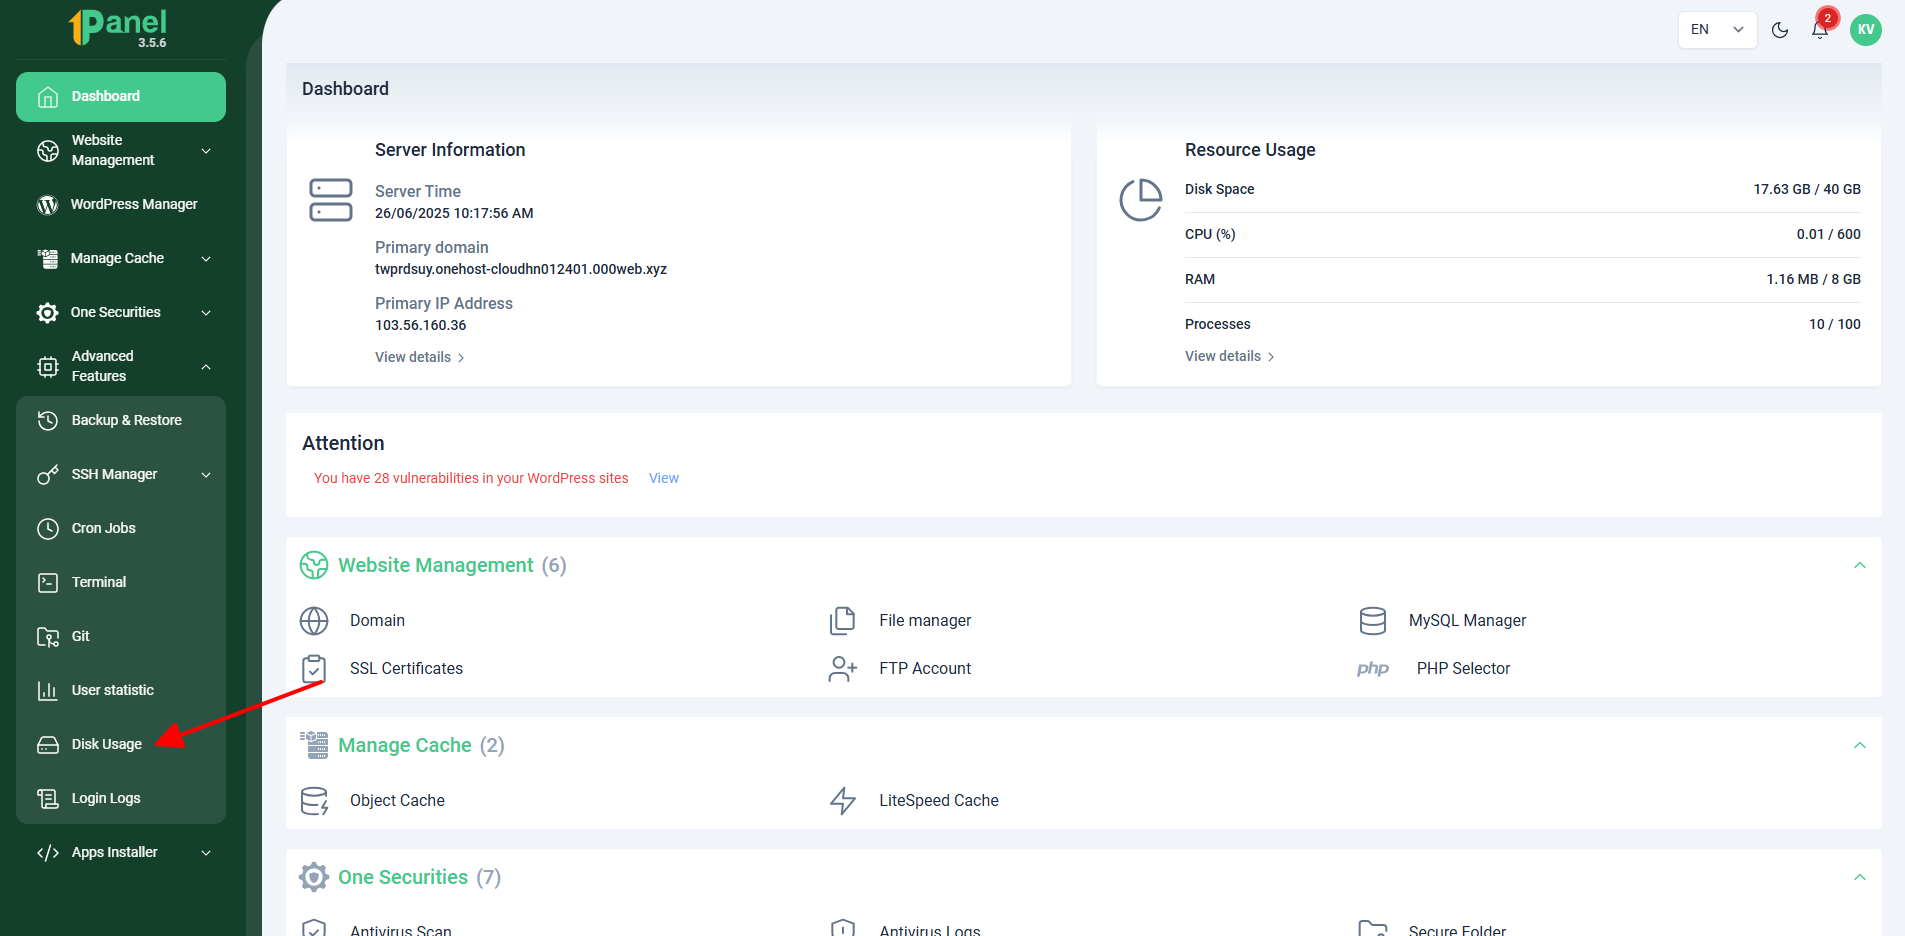Screen dimensions: 1905x936
Task: Click the Object Cache database icon
Action: pyautogui.click(x=314, y=801)
